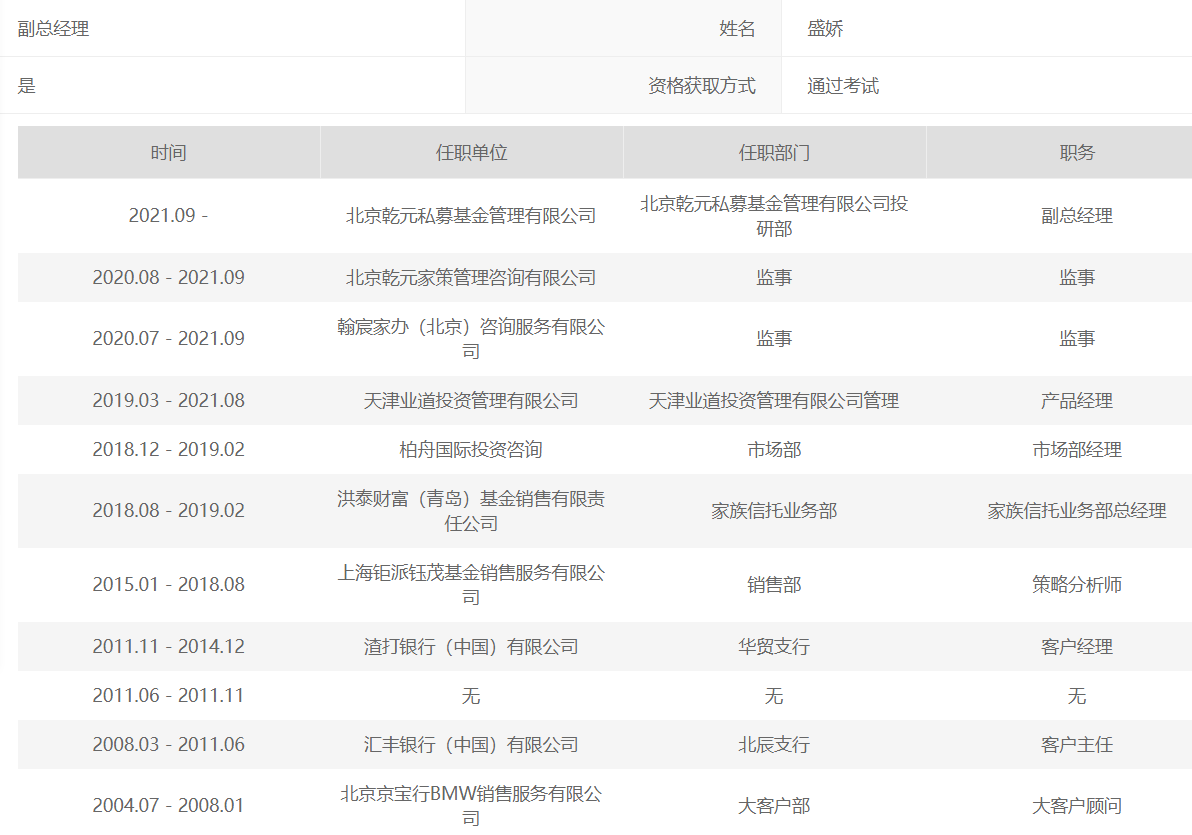Click '柏舟国际投资咨询'
This screenshot has width=1192, height=835.
(471, 449)
